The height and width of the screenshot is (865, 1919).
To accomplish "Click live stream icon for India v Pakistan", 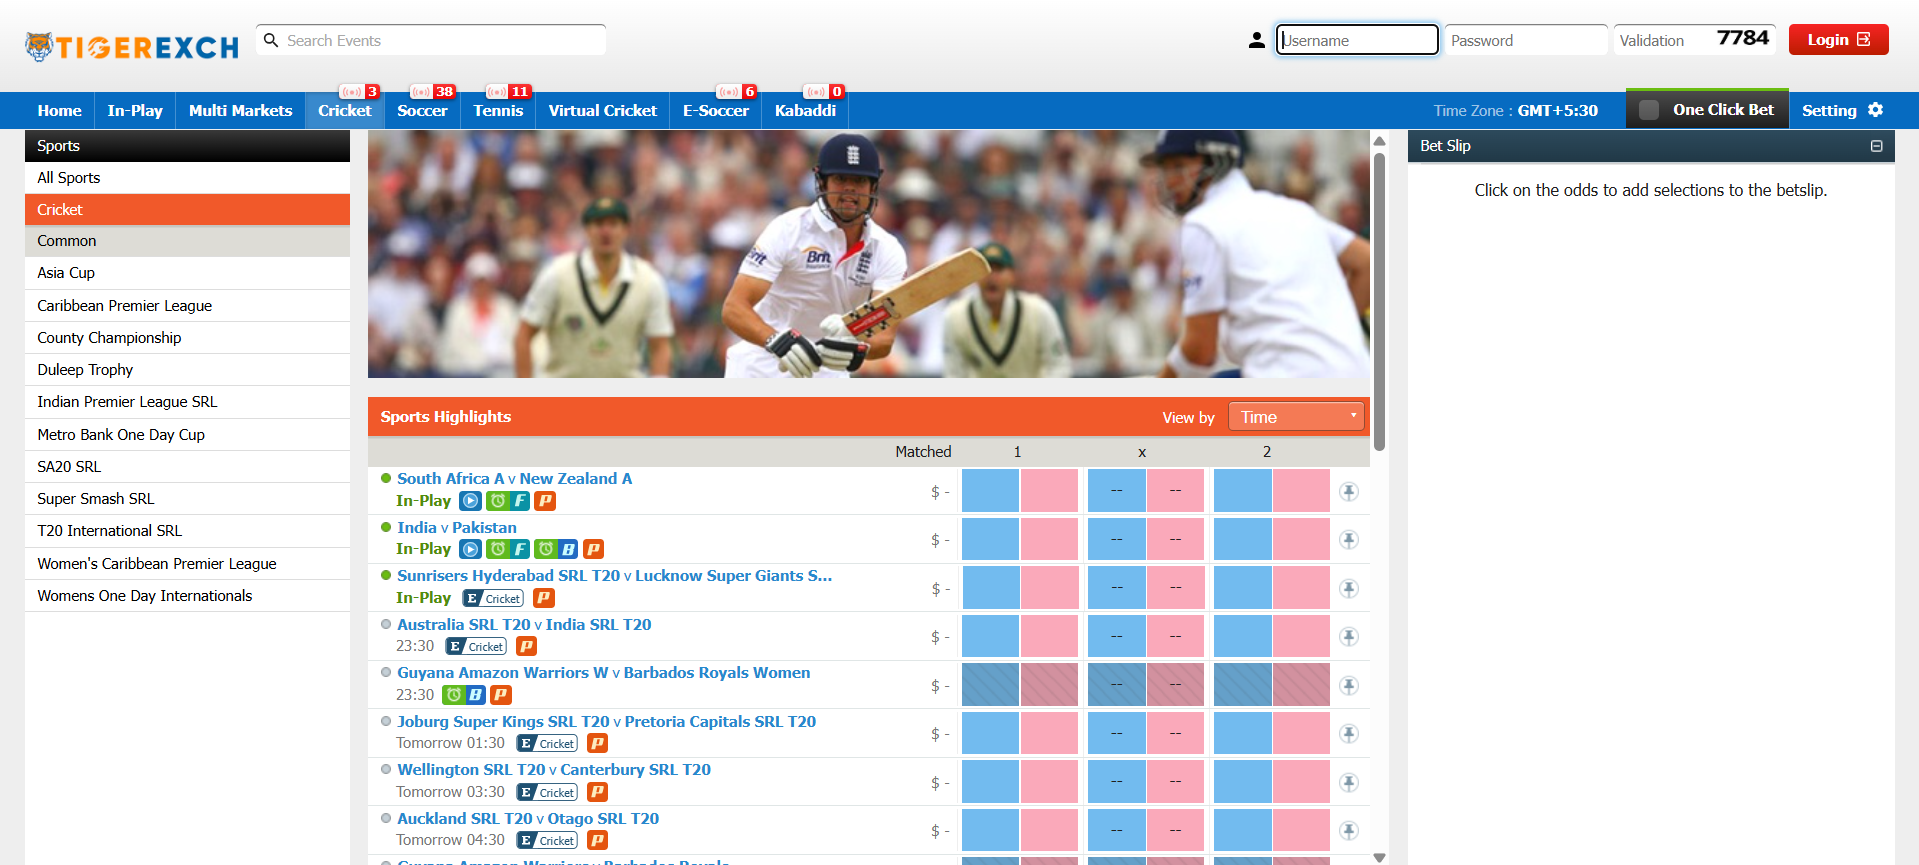I will 470,549.
